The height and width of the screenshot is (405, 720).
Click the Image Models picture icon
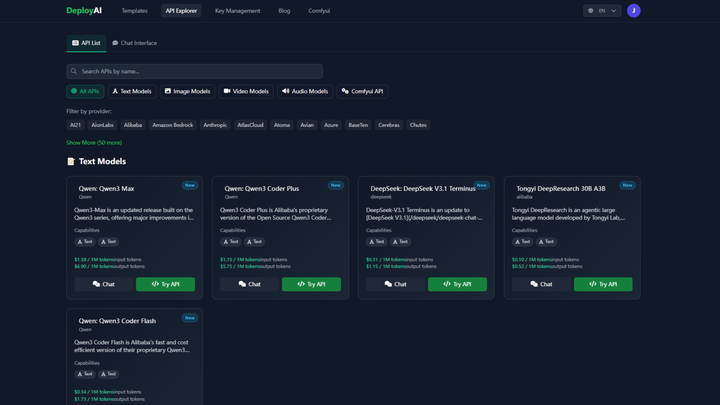[x=168, y=91]
